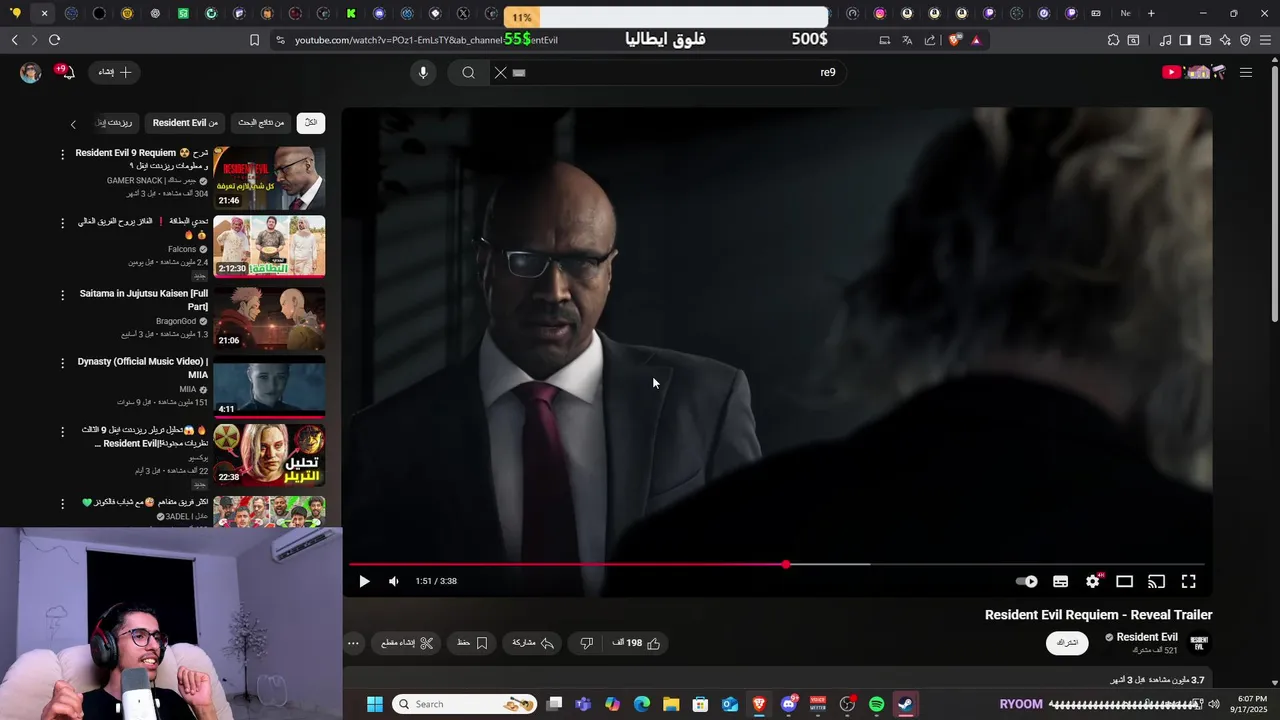Bookmark this page in address bar
The image size is (1280, 720).
(x=254, y=40)
